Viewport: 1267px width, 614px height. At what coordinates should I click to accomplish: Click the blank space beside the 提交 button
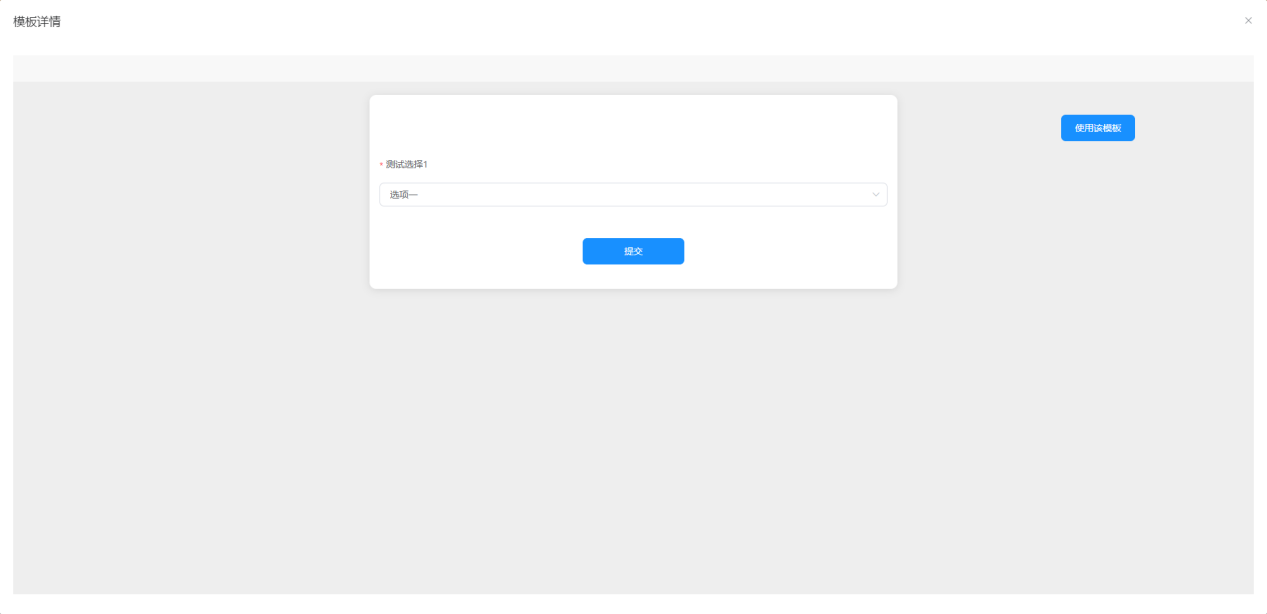tap(780, 251)
